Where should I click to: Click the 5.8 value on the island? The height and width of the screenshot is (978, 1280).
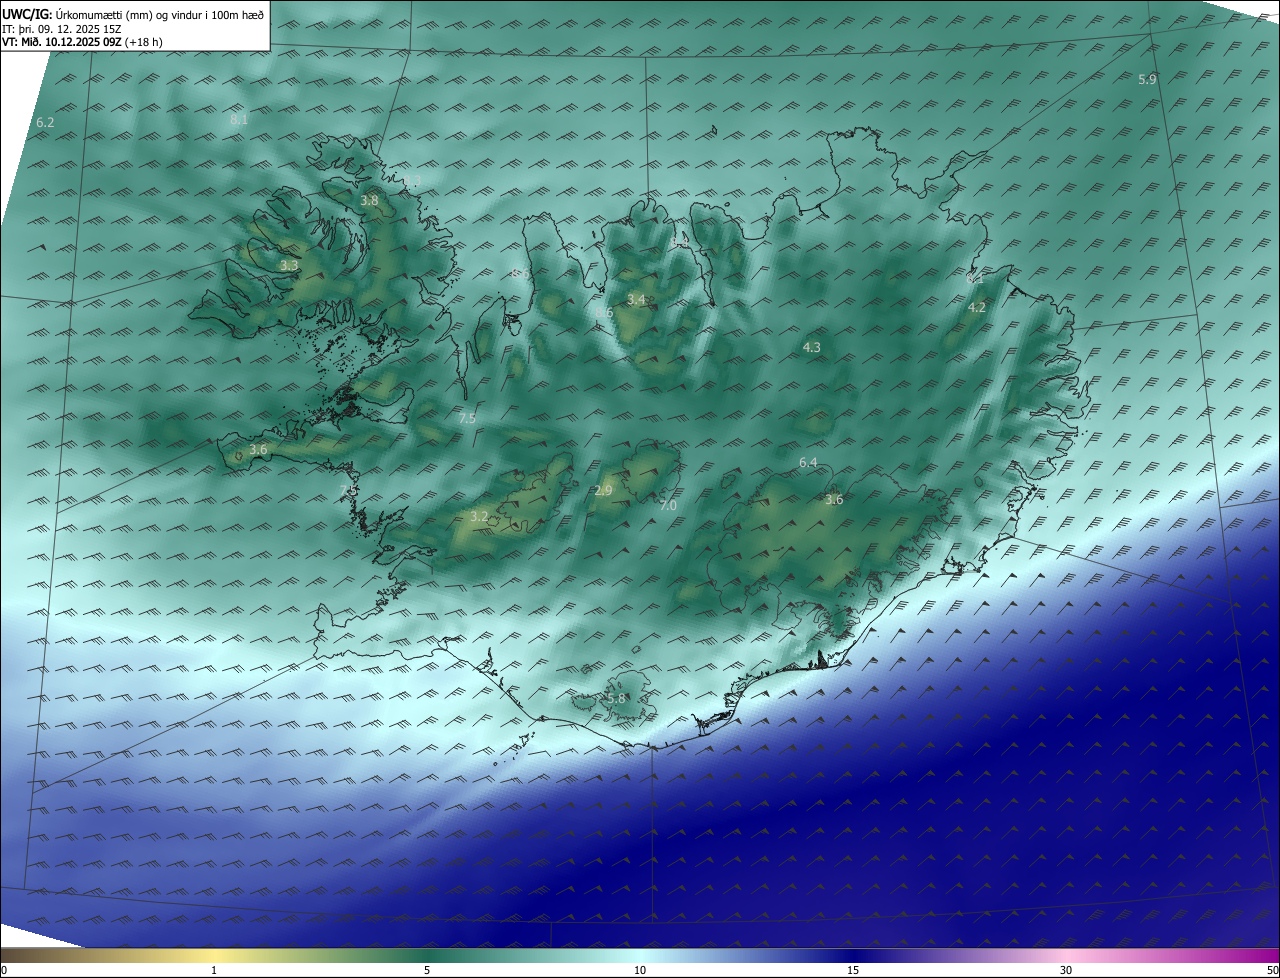(617, 698)
